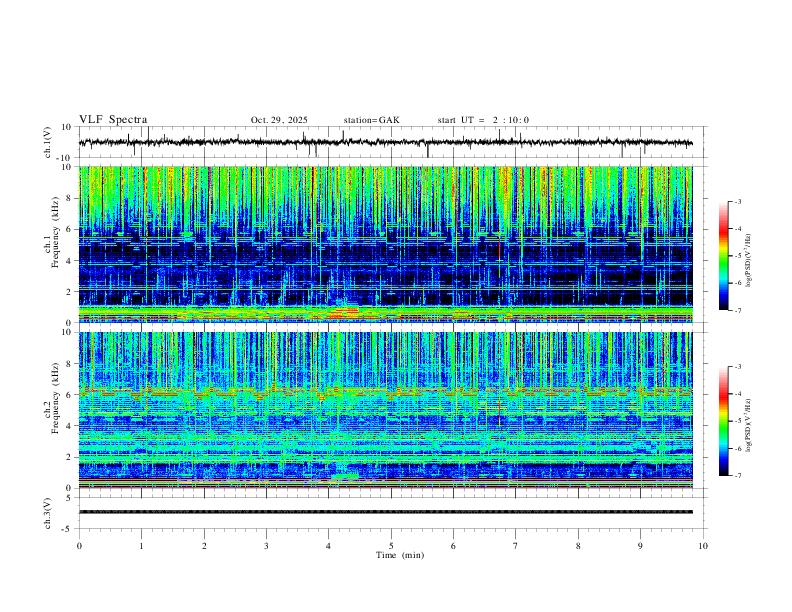The height and width of the screenshot is (612, 792).
Task: Click the "-5" tick on ch.3 voltage axis
Action: tap(68, 529)
